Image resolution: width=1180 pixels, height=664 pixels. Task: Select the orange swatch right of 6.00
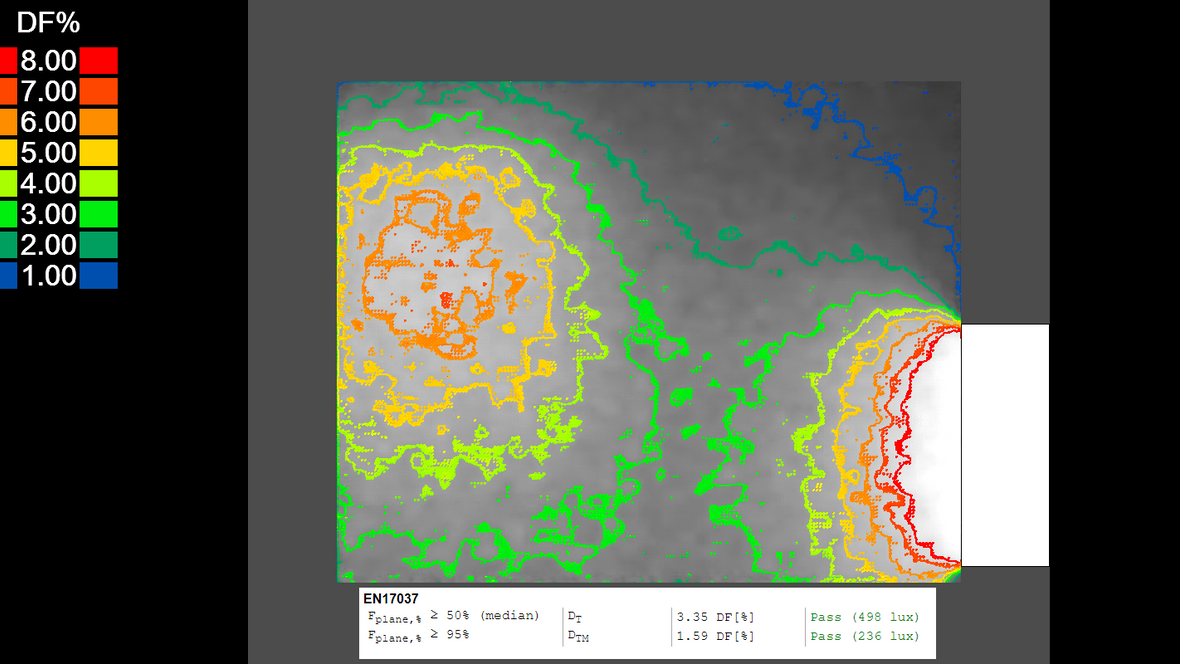coord(98,122)
